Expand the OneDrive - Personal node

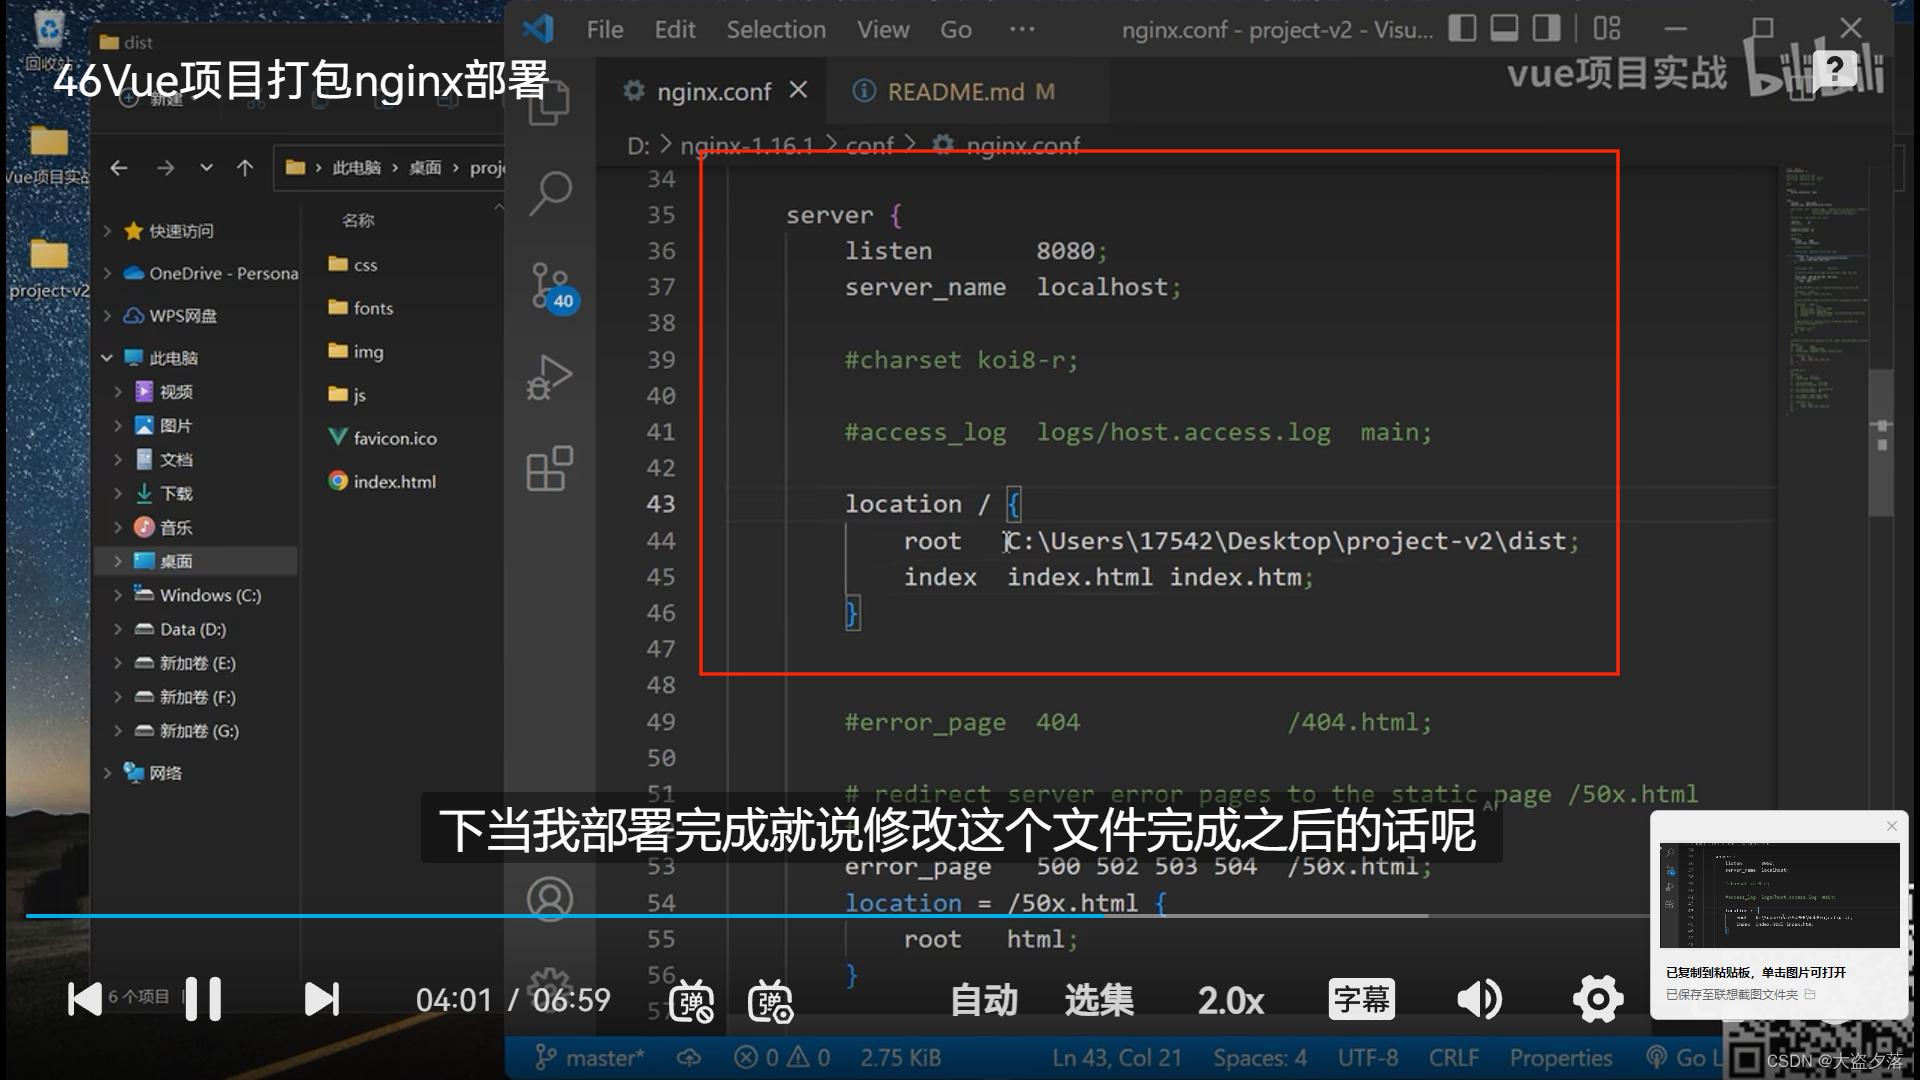coord(107,273)
